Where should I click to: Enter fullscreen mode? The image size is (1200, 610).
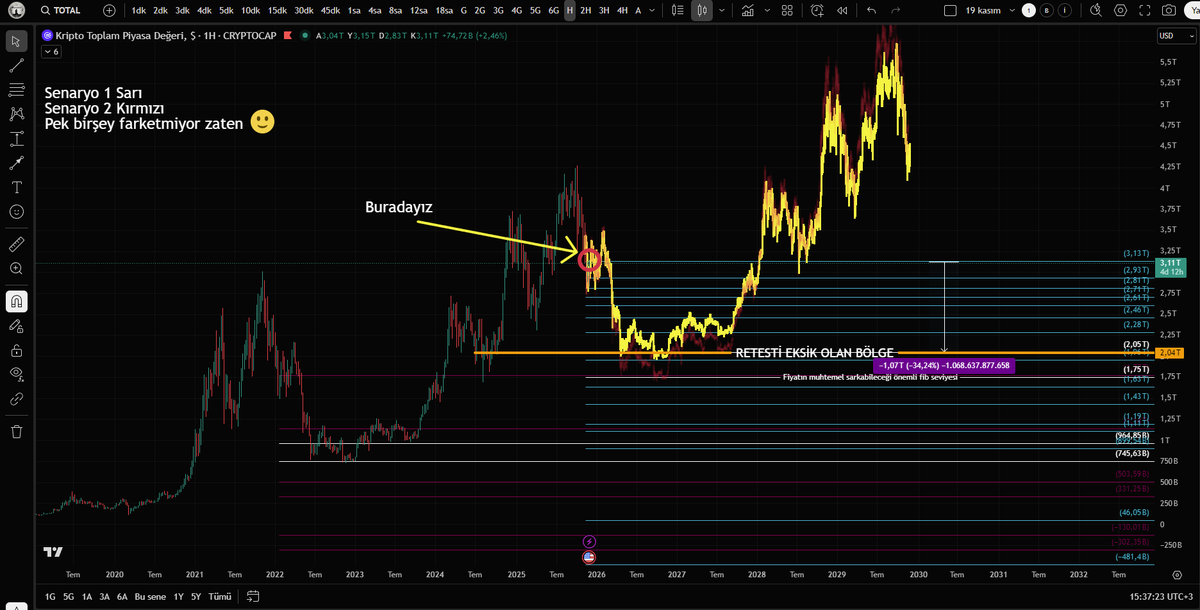click(x=1144, y=10)
